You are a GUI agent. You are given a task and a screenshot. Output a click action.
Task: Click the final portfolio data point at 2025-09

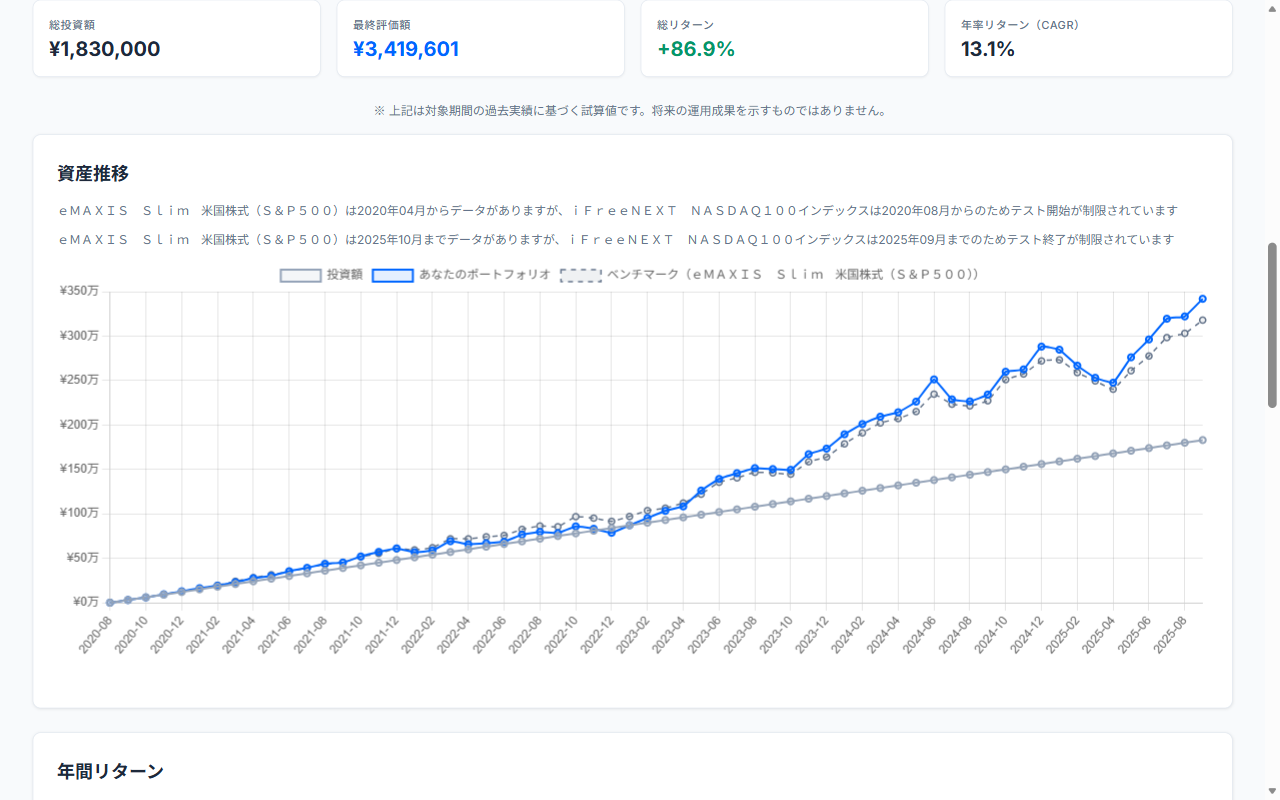1202,298
